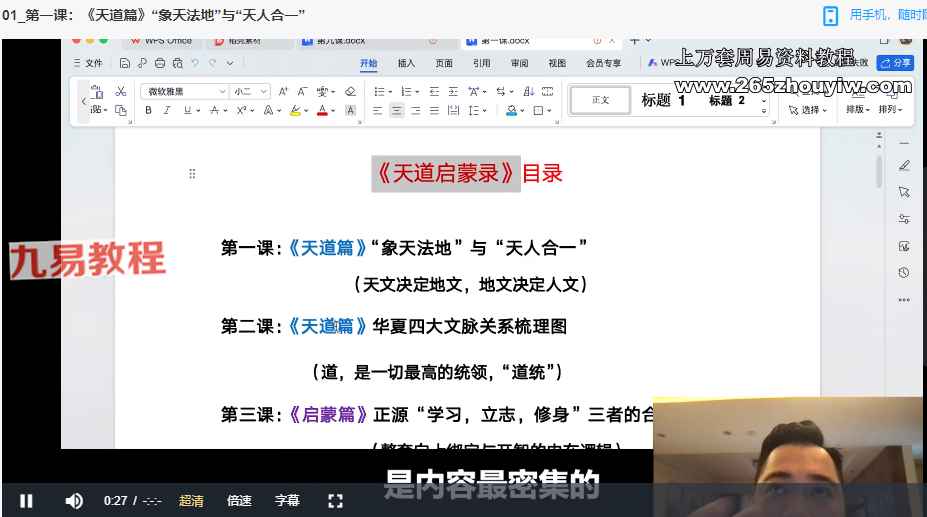
Task: Toggle bold text formatting
Action: pos(149,111)
